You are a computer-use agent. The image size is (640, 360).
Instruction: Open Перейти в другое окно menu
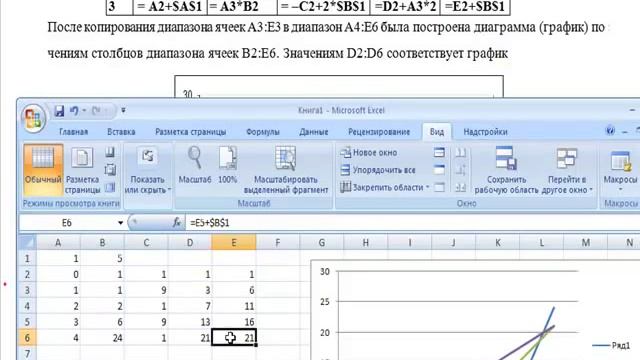[x=567, y=171]
